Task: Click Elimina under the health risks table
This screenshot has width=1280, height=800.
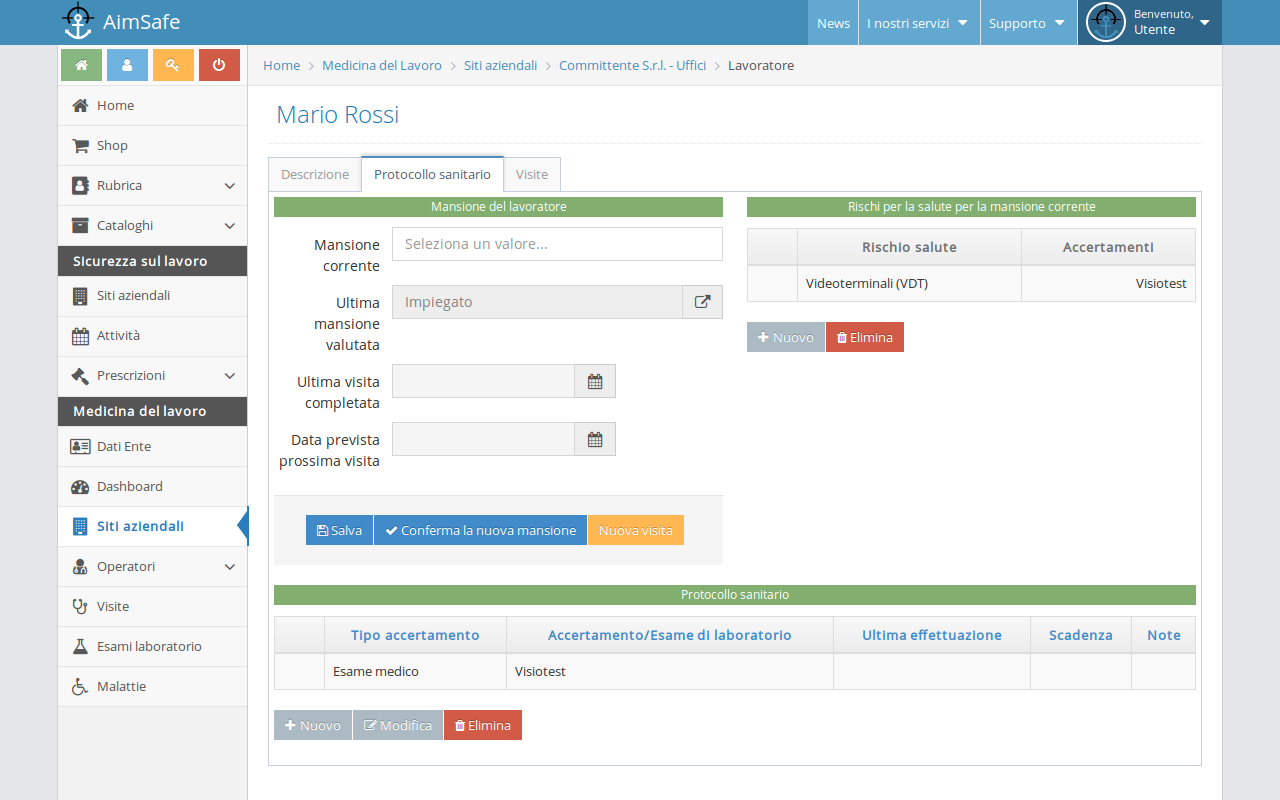Action: (865, 337)
